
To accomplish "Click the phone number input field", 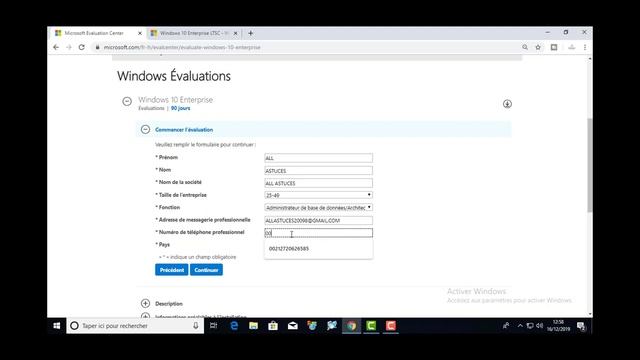I will point(318,233).
